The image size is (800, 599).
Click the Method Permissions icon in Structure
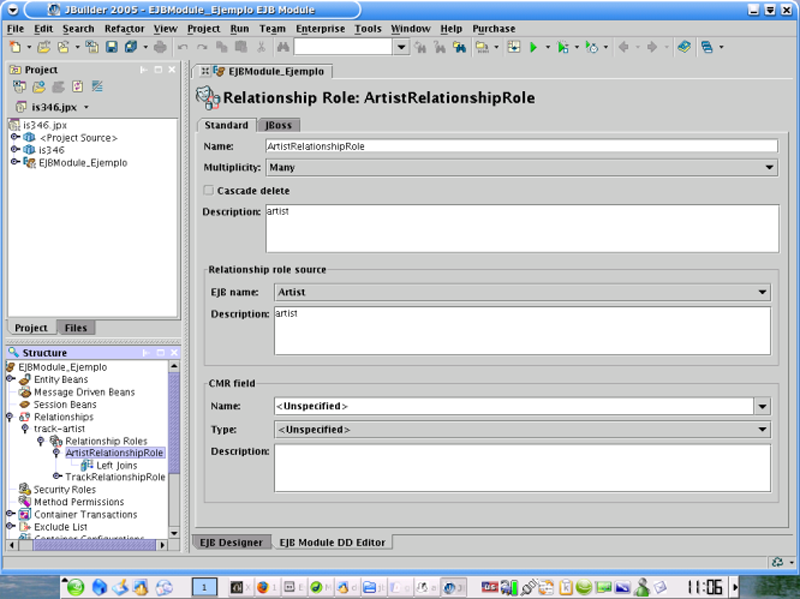tap(24, 502)
